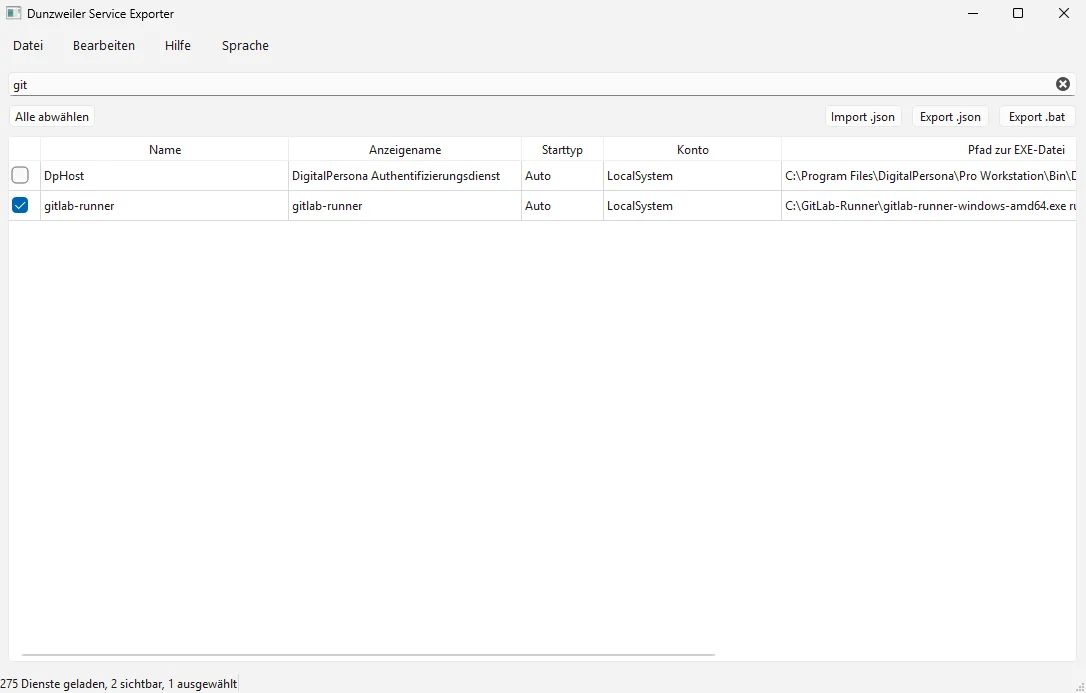
Task: Click the Import .json button
Action: coord(863,117)
